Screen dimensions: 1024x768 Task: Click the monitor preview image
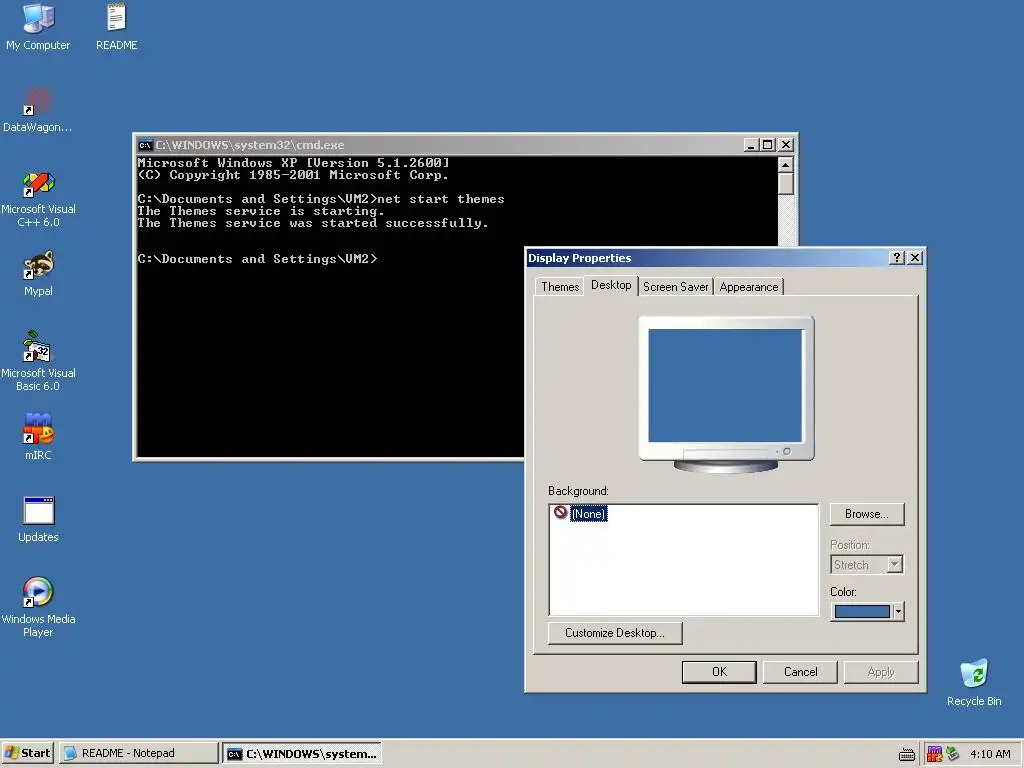[x=726, y=394]
